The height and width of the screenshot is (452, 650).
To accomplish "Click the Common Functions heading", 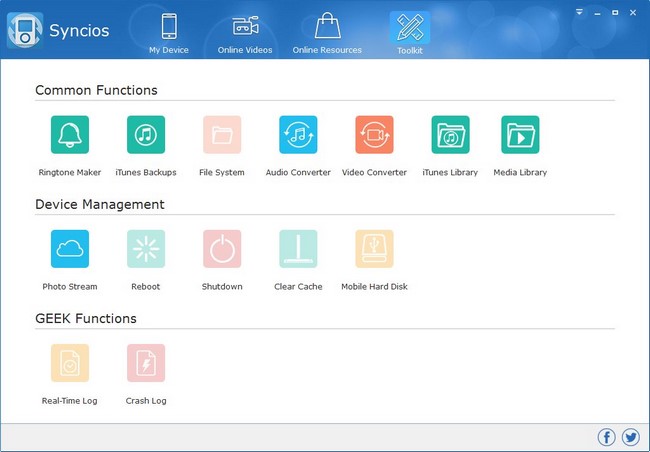I will 96,90.
